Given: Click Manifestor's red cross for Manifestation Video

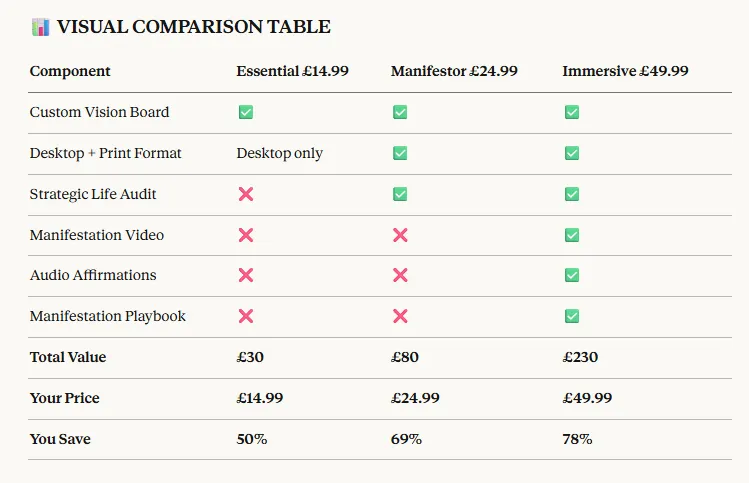Looking at the screenshot, I should (400, 235).
